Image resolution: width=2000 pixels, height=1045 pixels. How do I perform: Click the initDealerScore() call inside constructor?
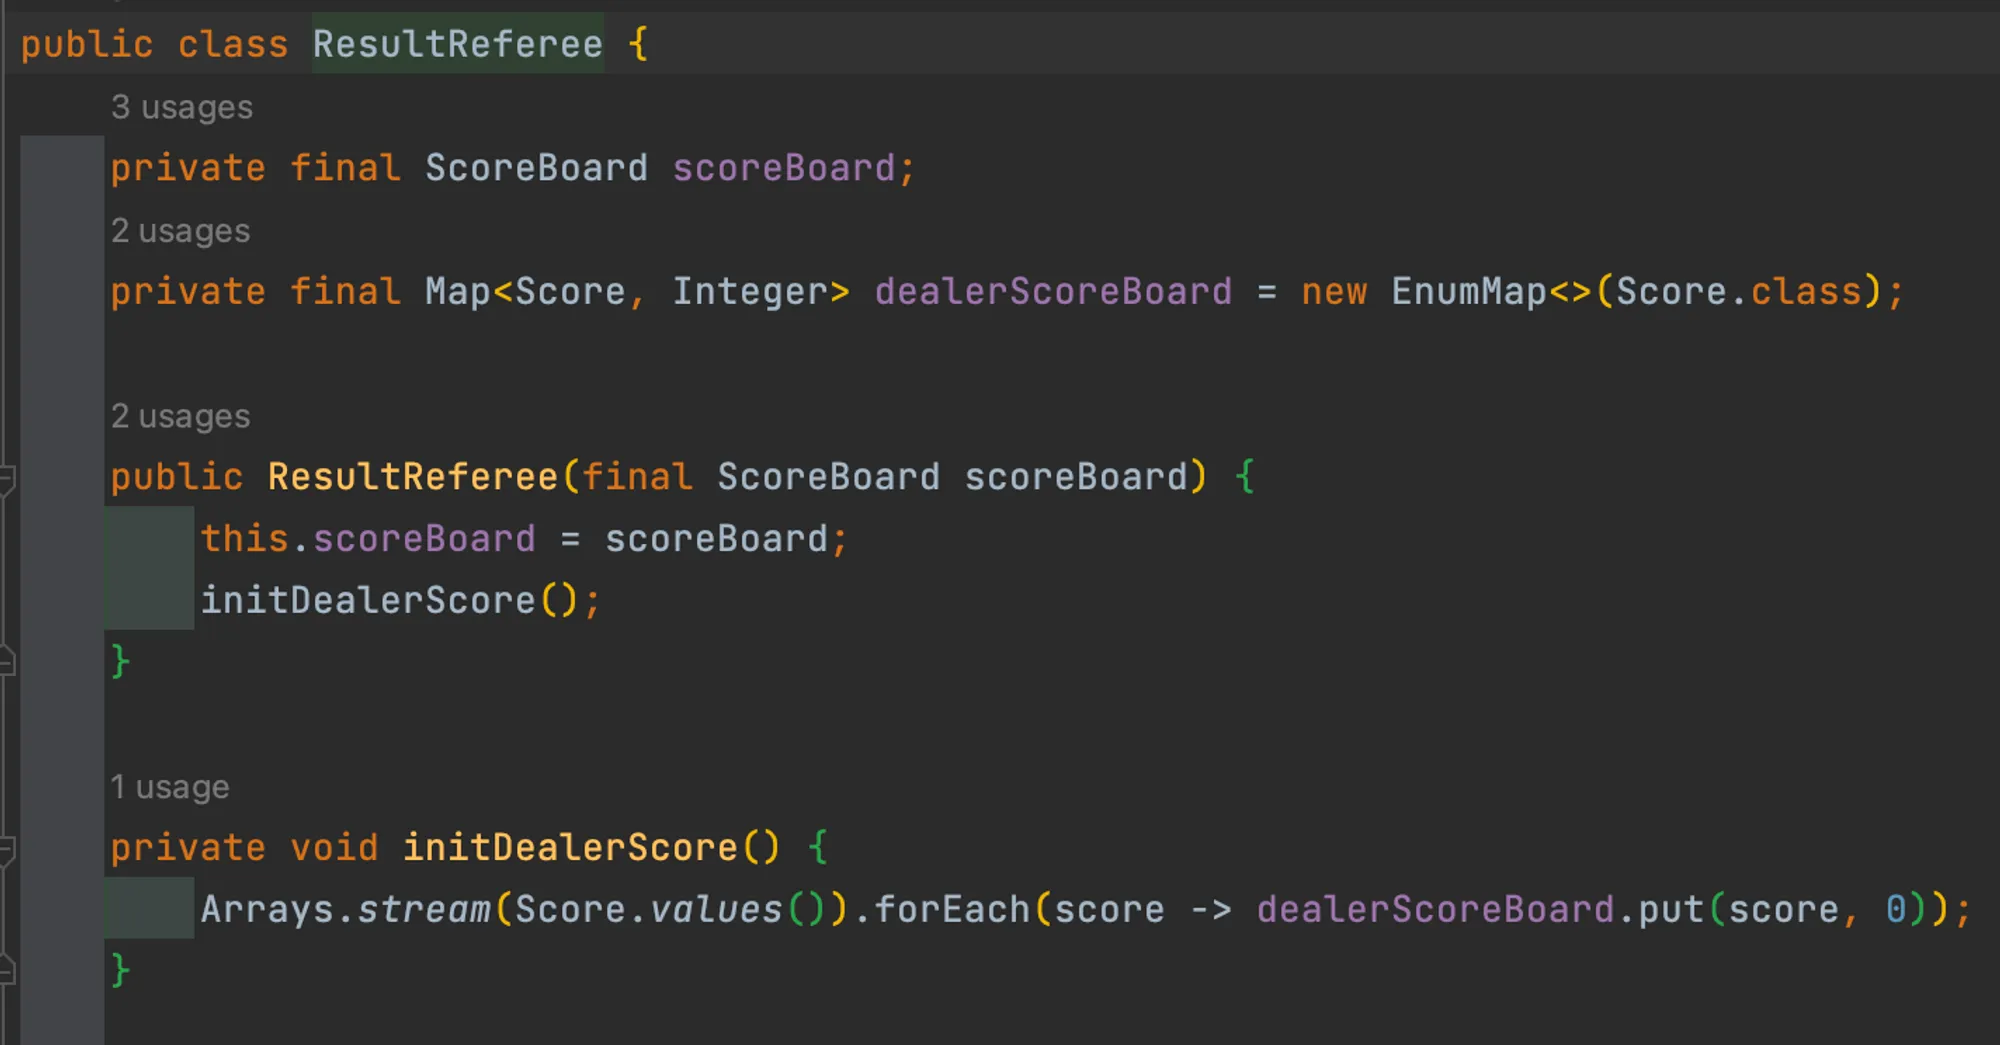pyautogui.click(x=368, y=601)
